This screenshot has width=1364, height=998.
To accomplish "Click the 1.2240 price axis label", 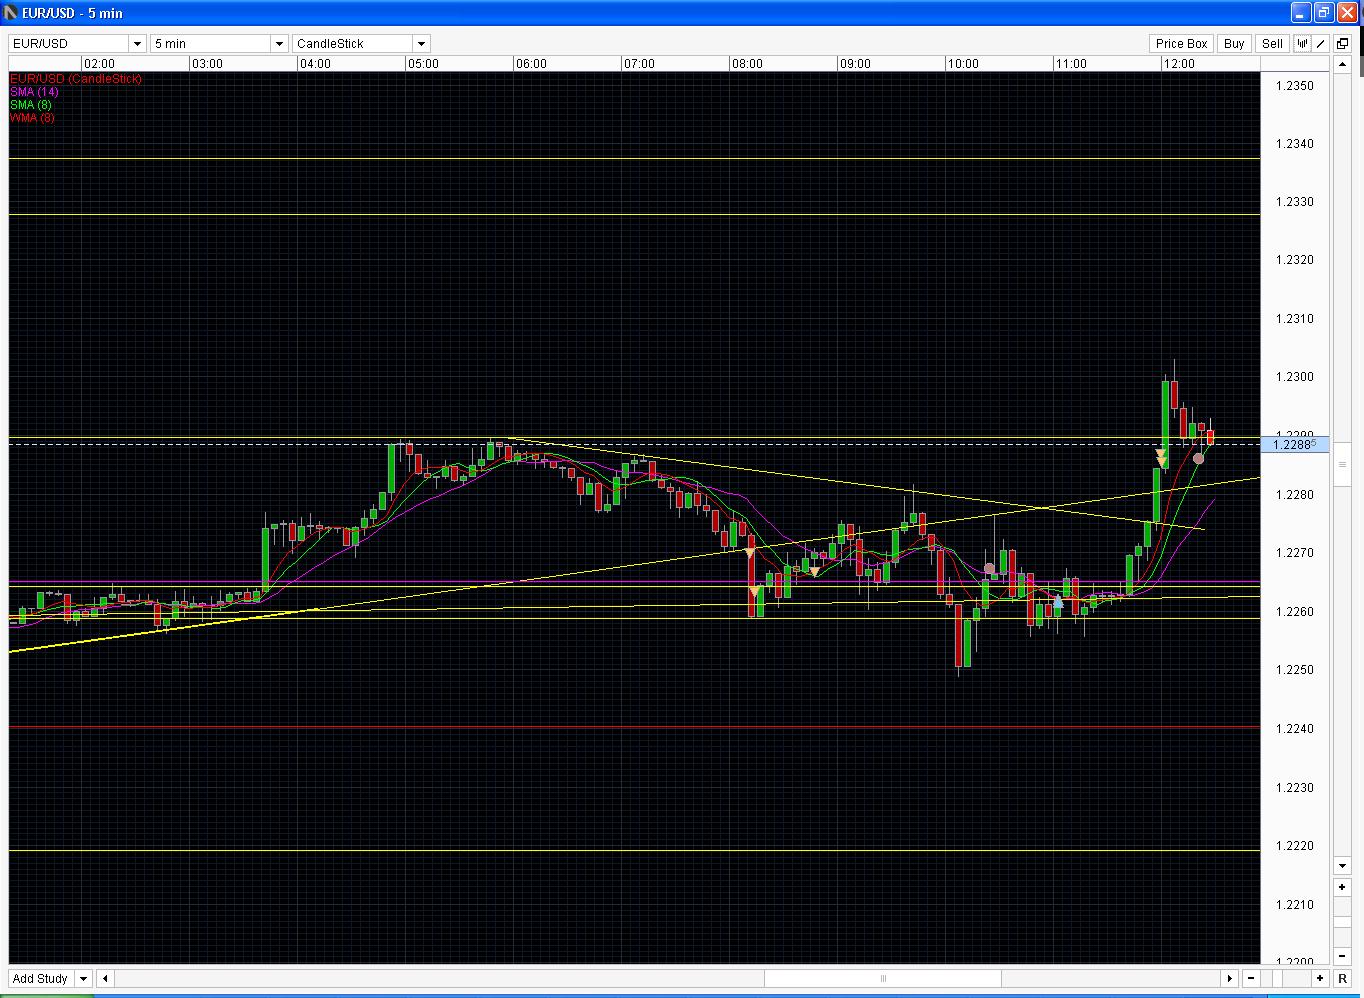I will (1295, 728).
